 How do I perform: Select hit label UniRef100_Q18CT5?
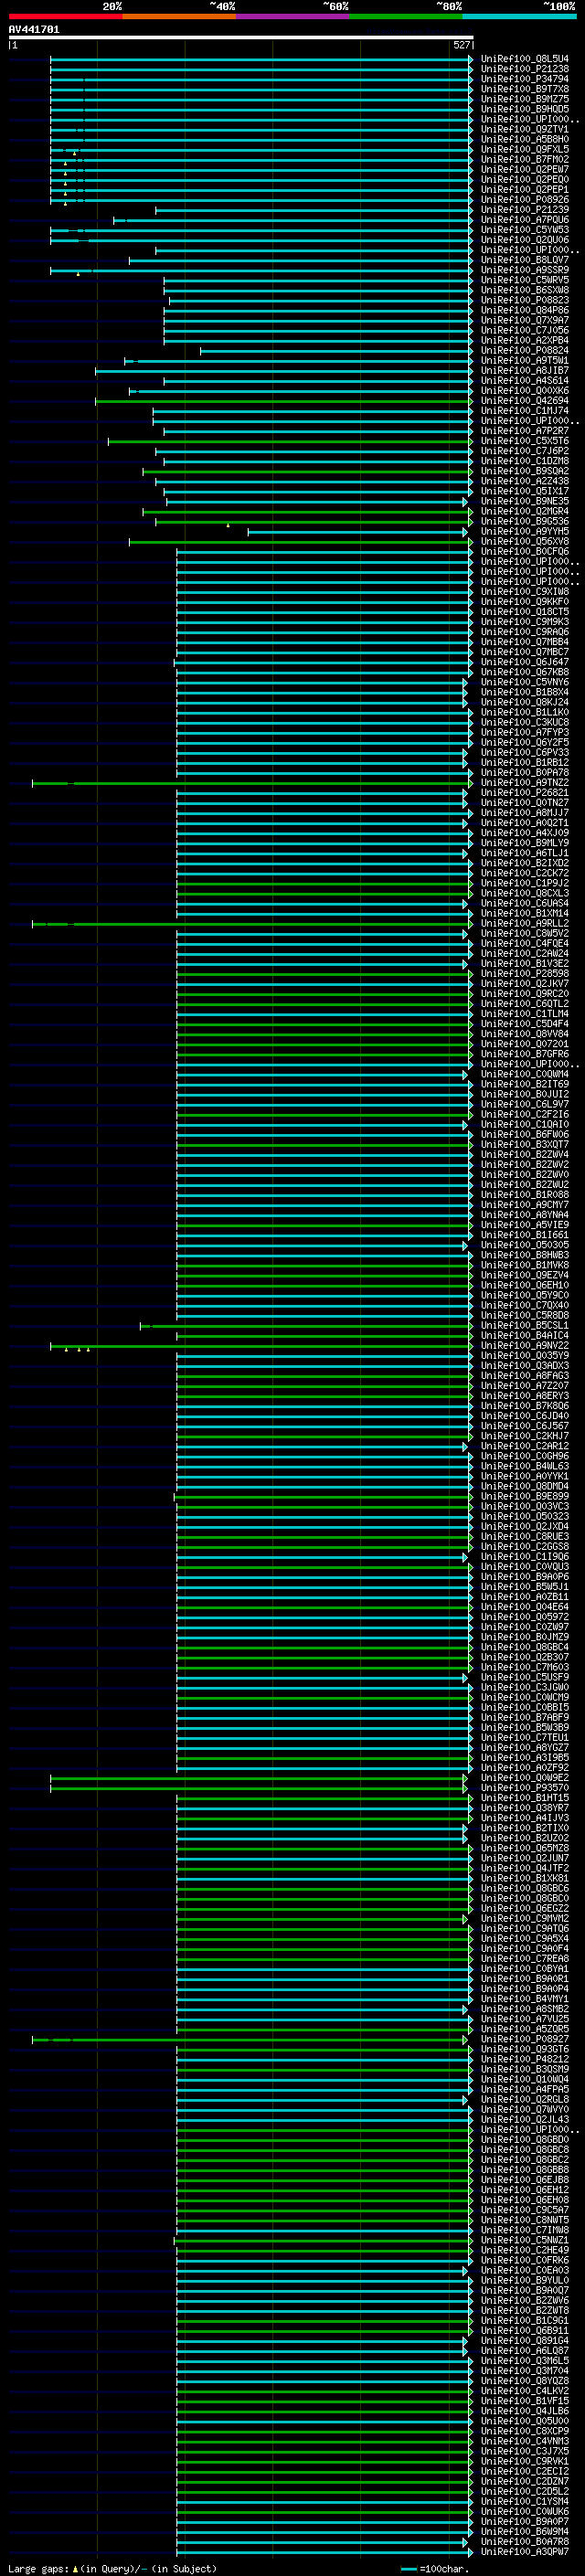tap(525, 612)
